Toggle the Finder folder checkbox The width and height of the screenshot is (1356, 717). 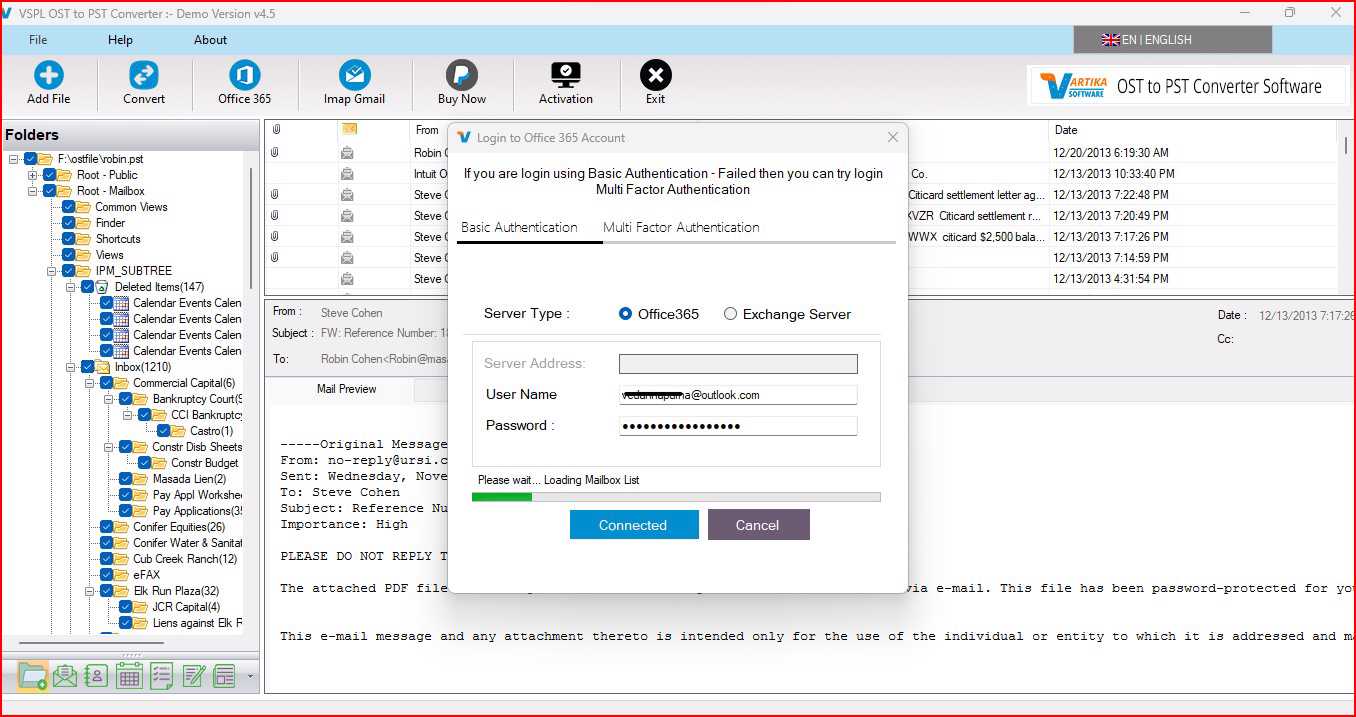pos(69,223)
